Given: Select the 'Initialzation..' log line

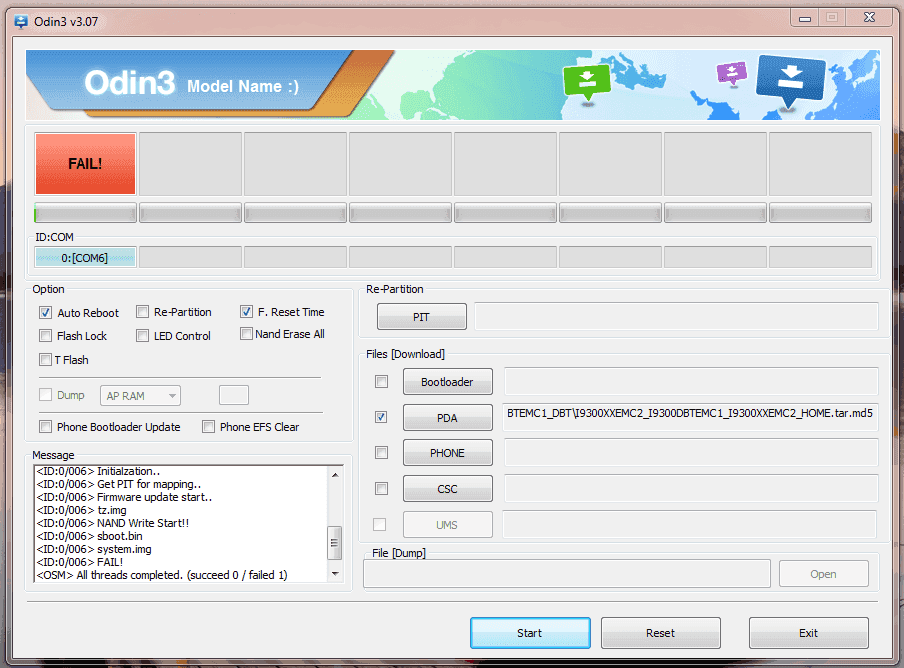Looking at the screenshot, I should pos(98,471).
